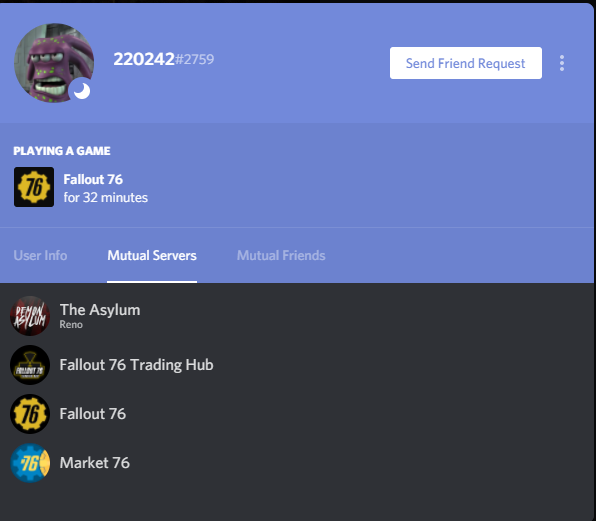596x521 pixels.
Task: Click the Fallout 76 activity game title
Action: (x=93, y=179)
